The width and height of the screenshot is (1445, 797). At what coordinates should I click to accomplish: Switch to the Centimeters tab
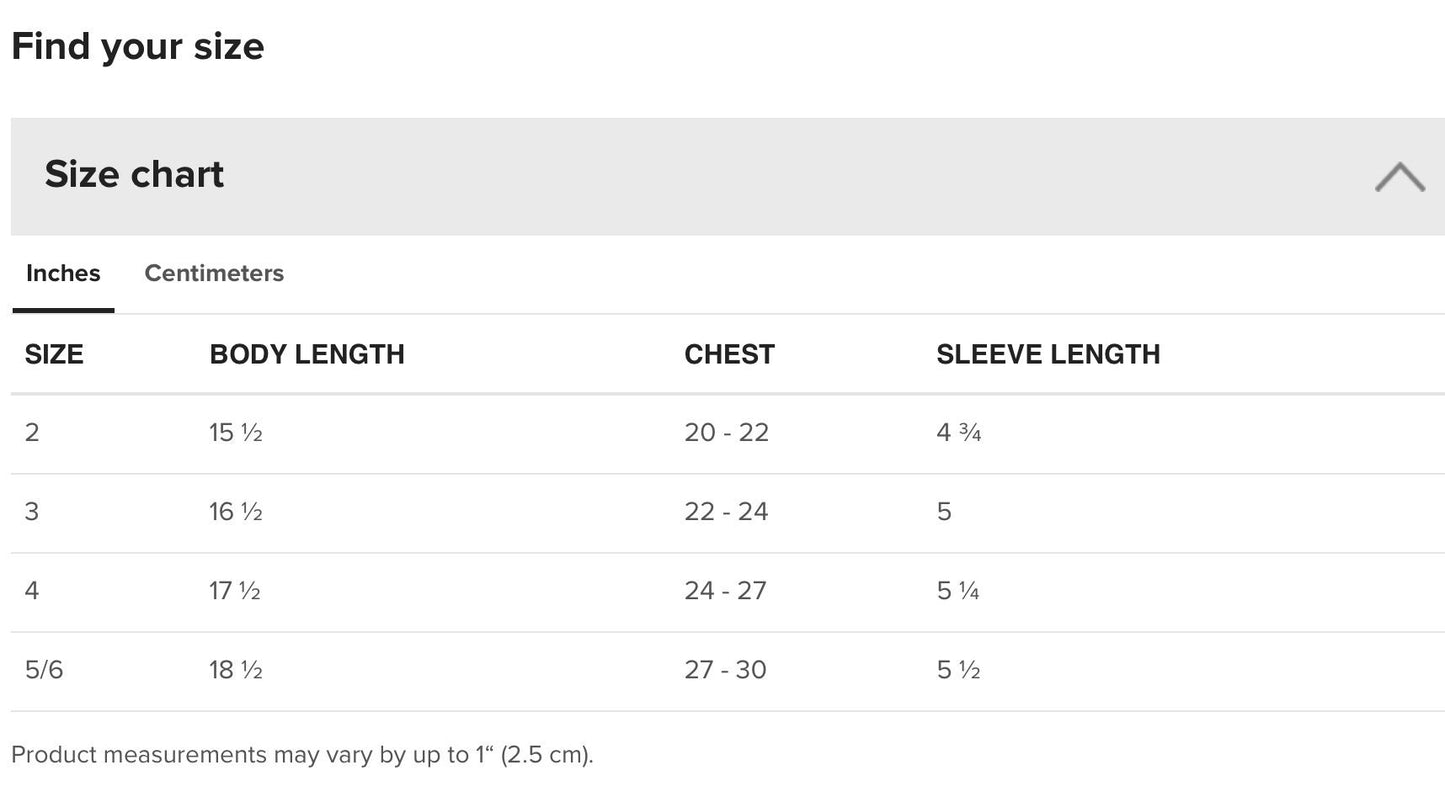214,273
